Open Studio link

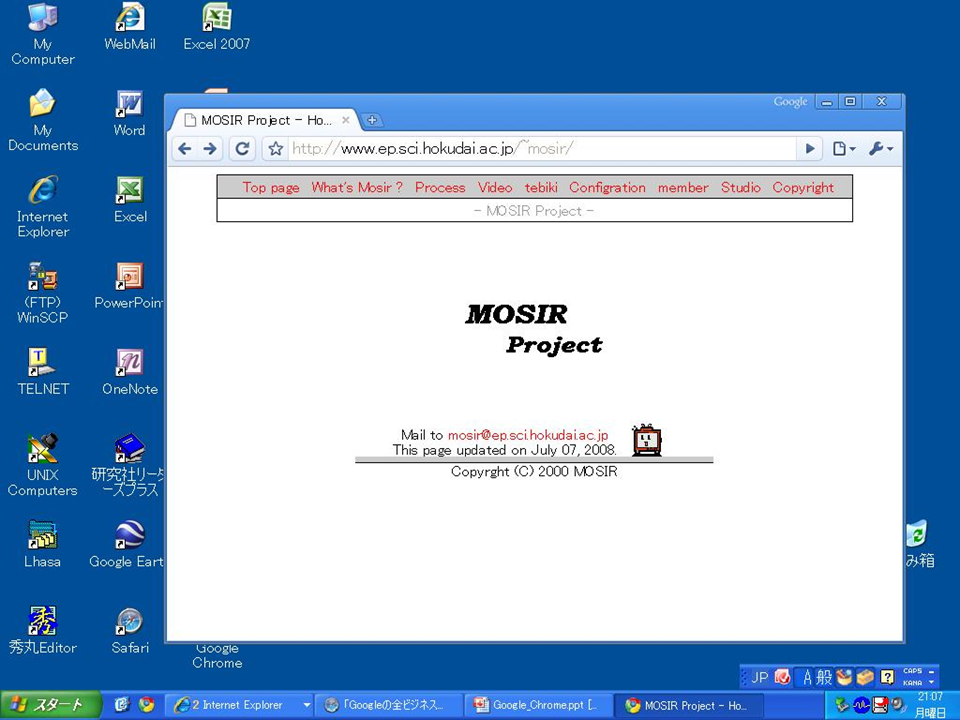740,187
